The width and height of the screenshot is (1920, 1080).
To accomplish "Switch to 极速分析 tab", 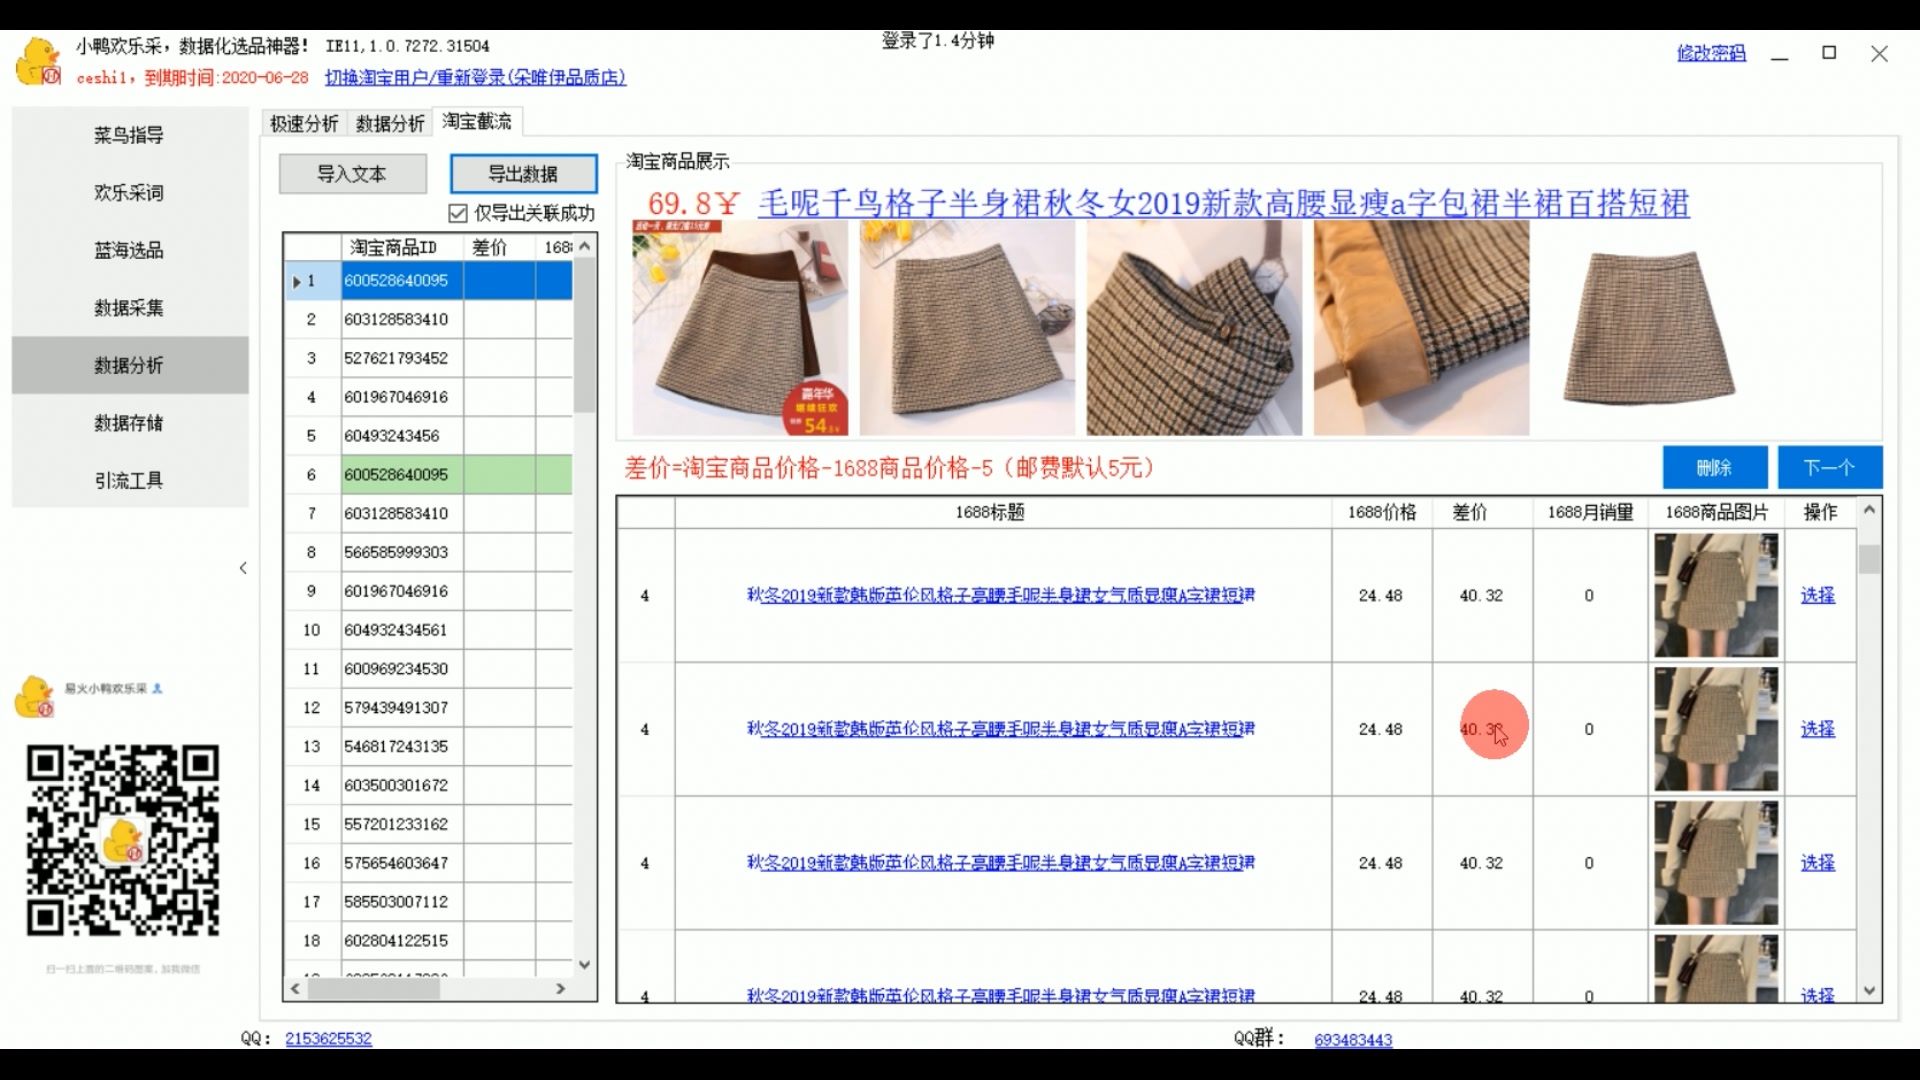I will click(304, 123).
